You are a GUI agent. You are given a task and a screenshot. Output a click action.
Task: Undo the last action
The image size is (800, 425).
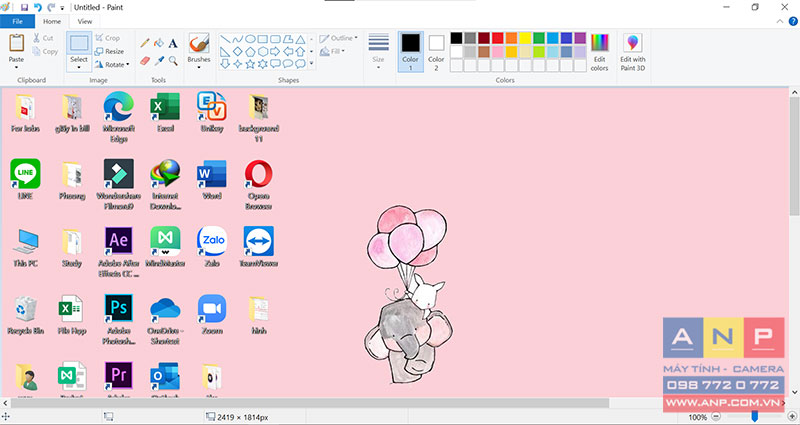(x=38, y=7)
